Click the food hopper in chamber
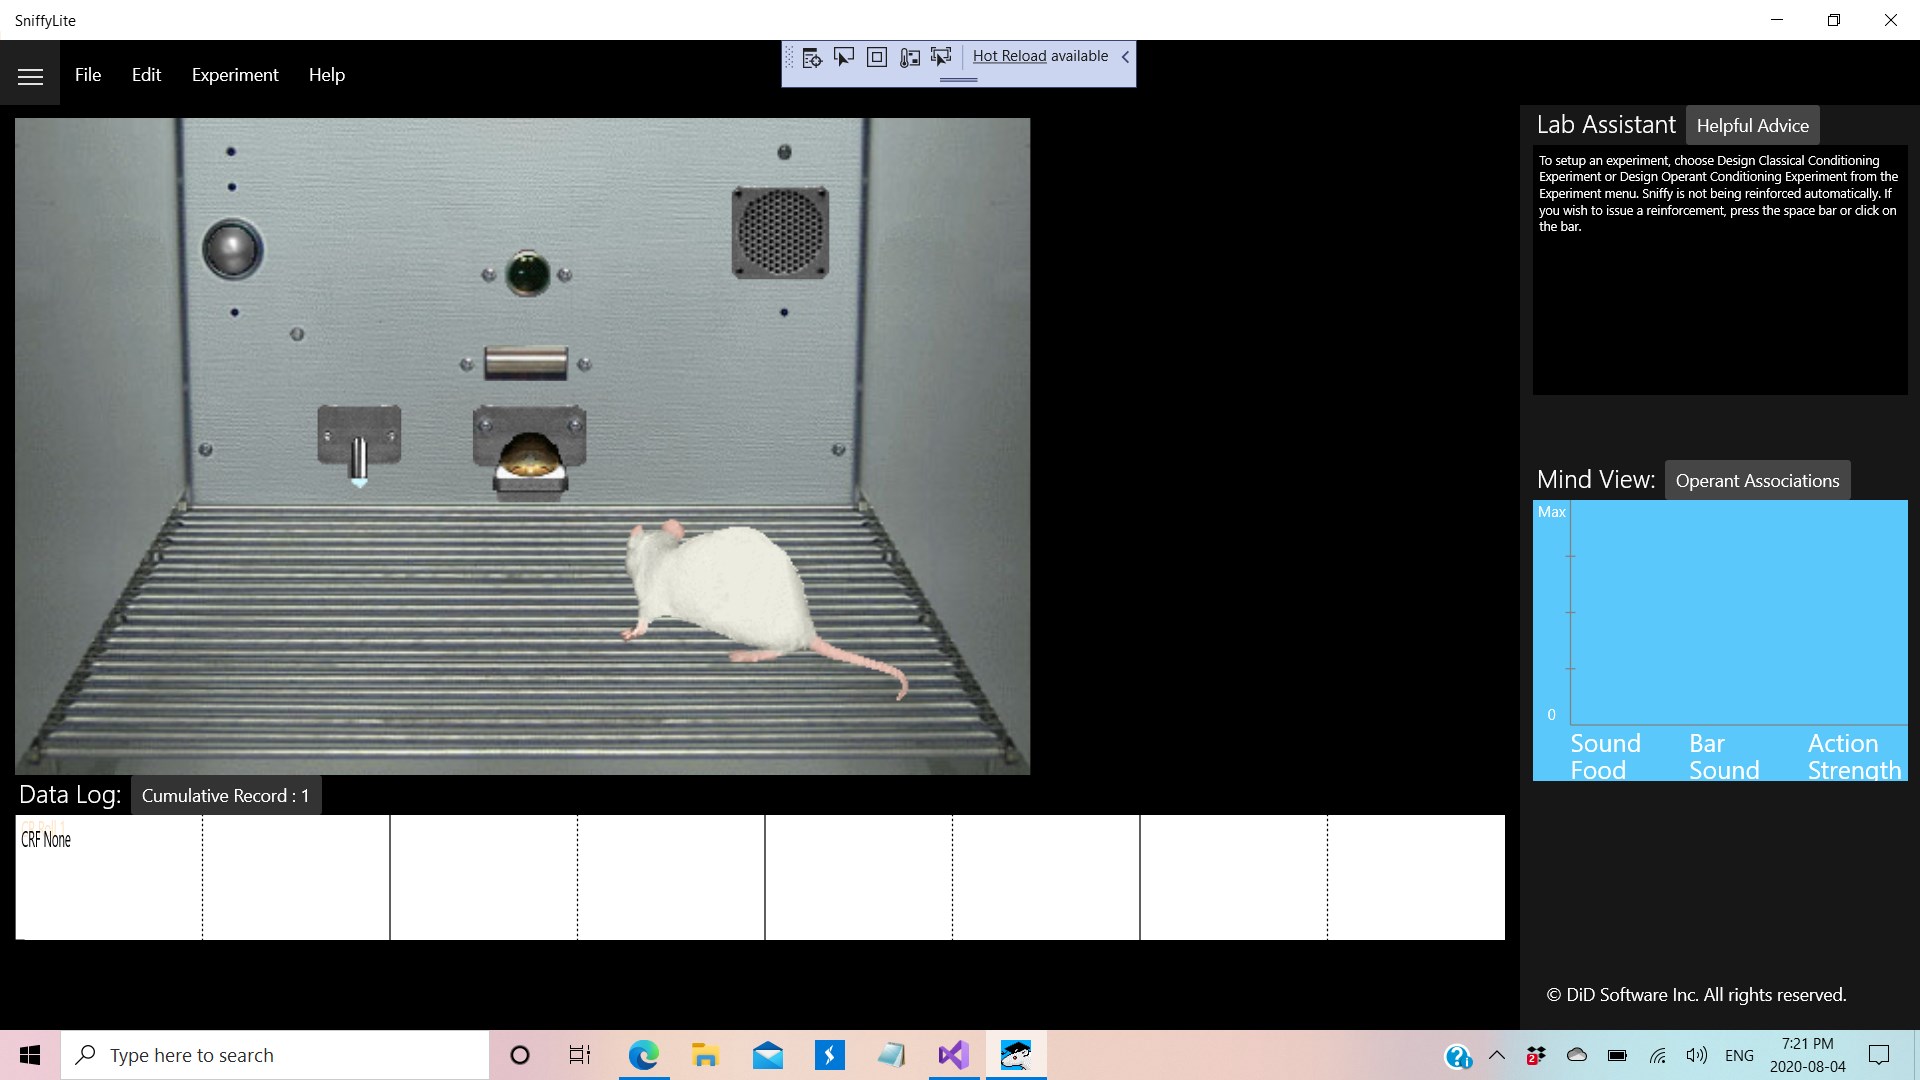Viewport: 1920px width, 1080px height. tap(530, 455)
